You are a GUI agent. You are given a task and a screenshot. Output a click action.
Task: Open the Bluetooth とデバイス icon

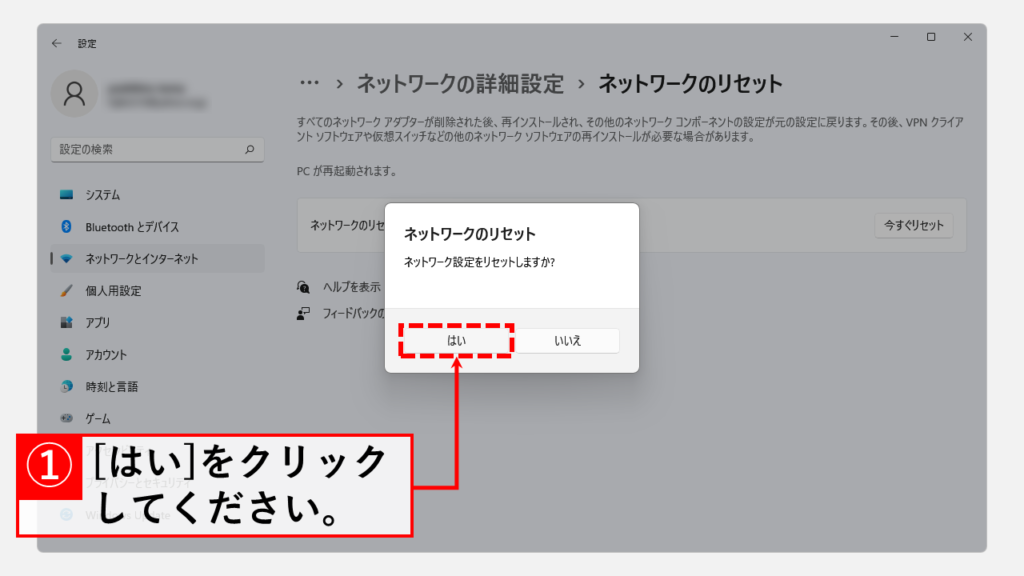67,227
